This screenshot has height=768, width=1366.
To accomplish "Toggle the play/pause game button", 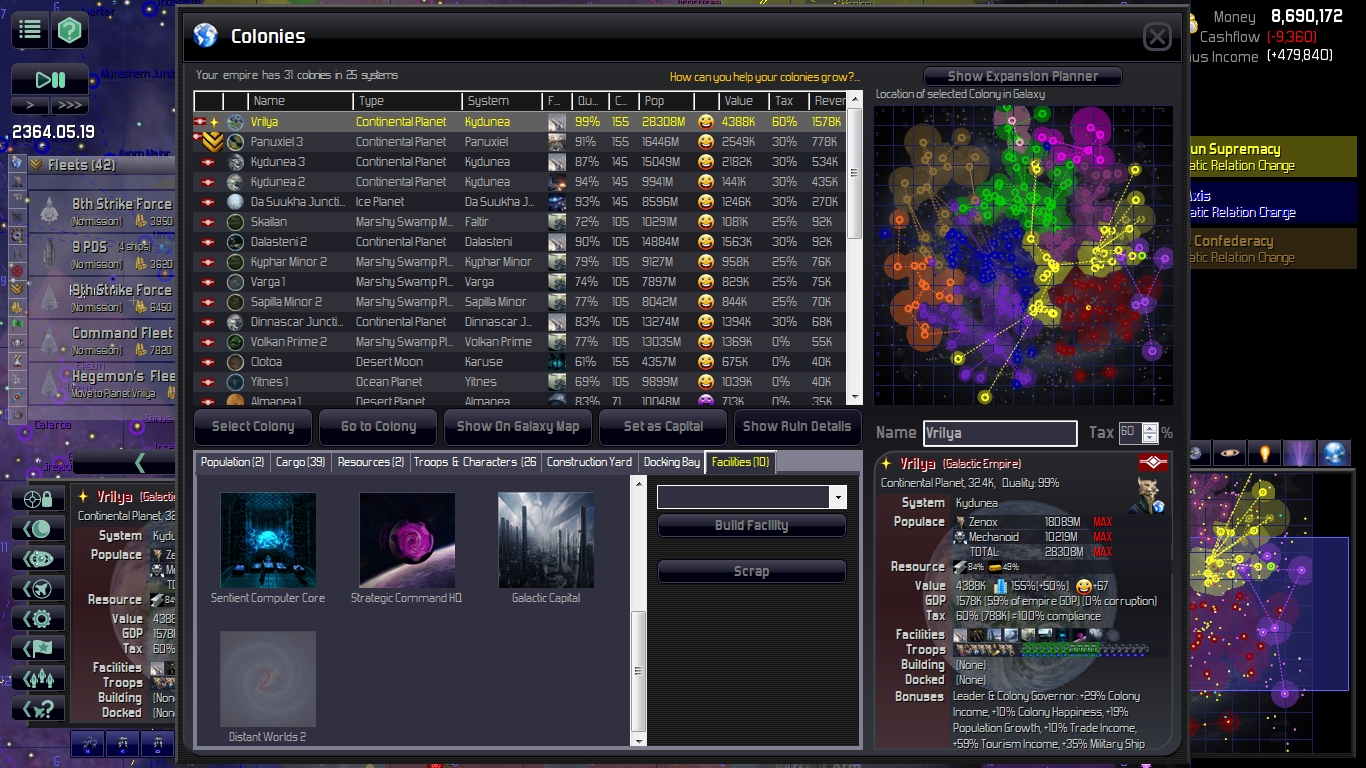I will coord(50,80).
